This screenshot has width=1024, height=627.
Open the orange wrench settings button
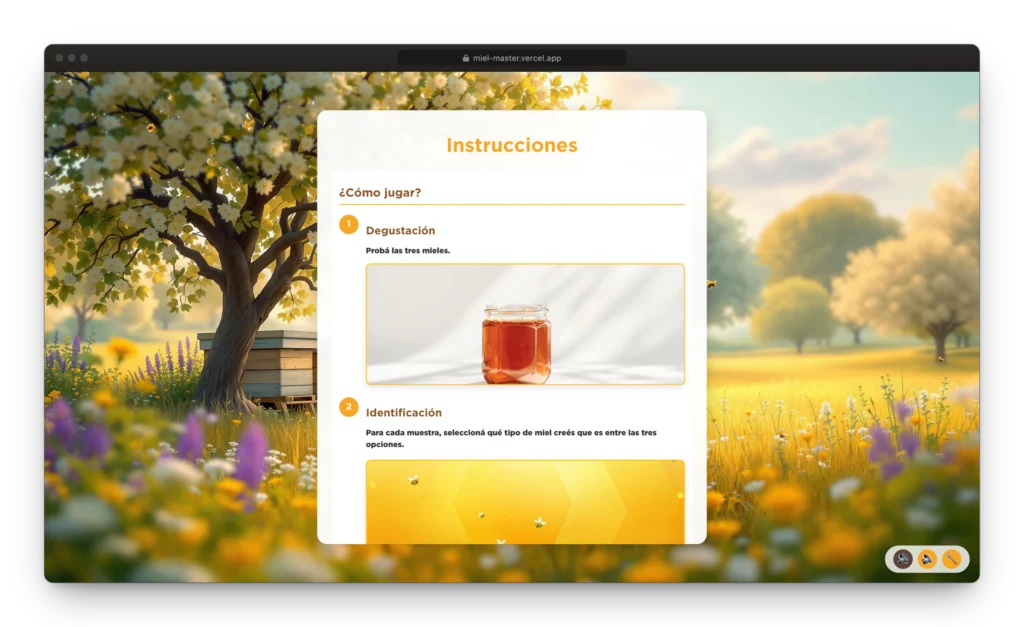[952, 559]
